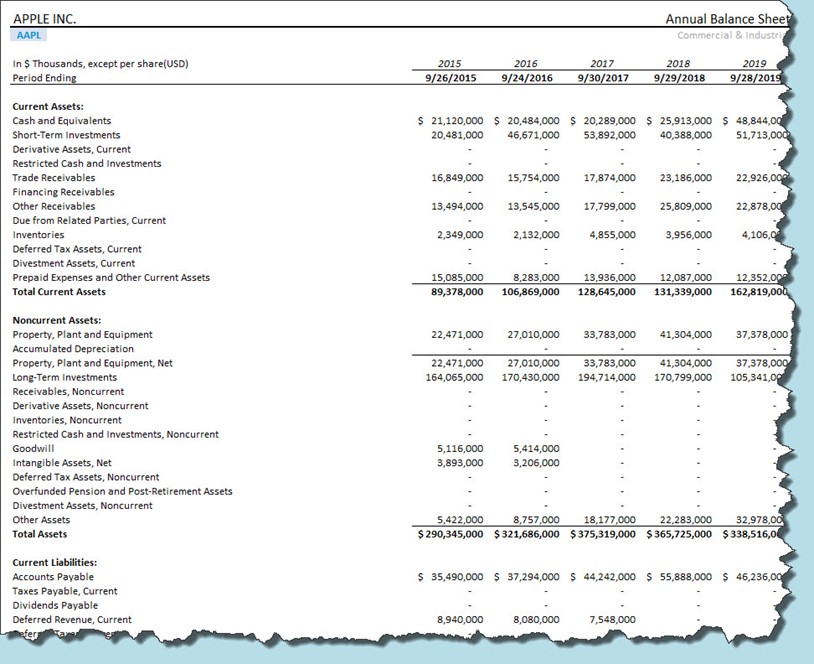This screenshot has height=664, width=814.
Task: Click Overfunded Pension and Post-Retirement Assets label
Action: (x=123, y=491)
